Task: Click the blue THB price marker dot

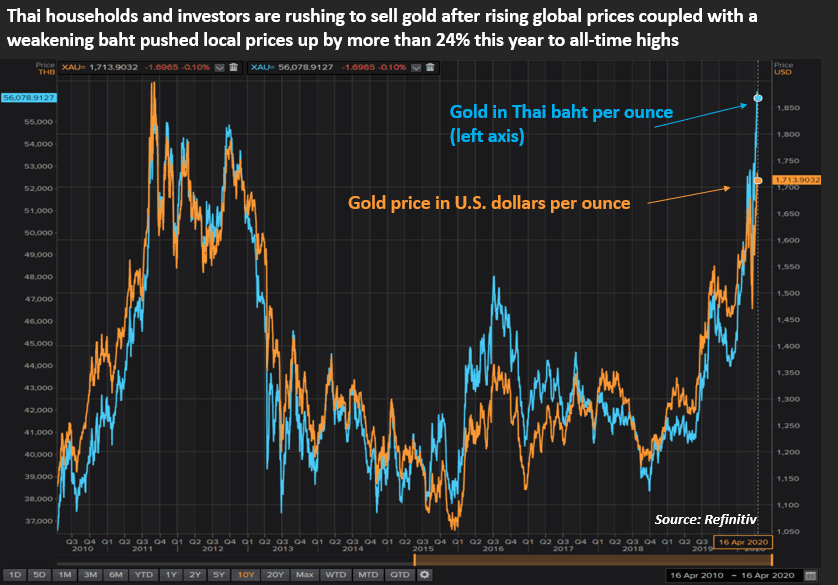Action: coord(758,98)
